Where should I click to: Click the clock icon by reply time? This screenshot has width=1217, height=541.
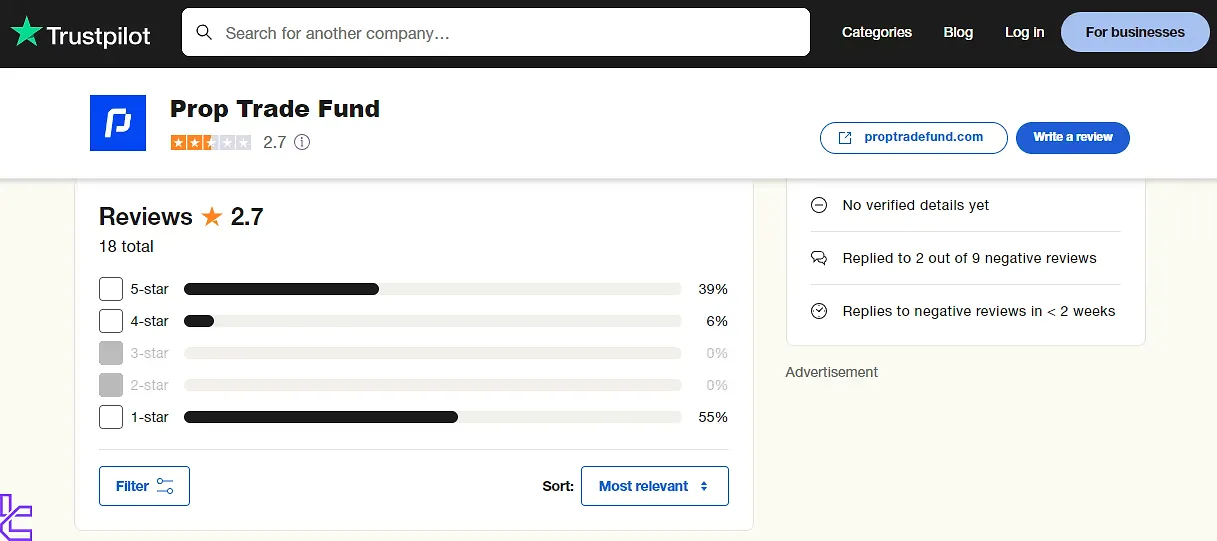click(x=819, y=311)
